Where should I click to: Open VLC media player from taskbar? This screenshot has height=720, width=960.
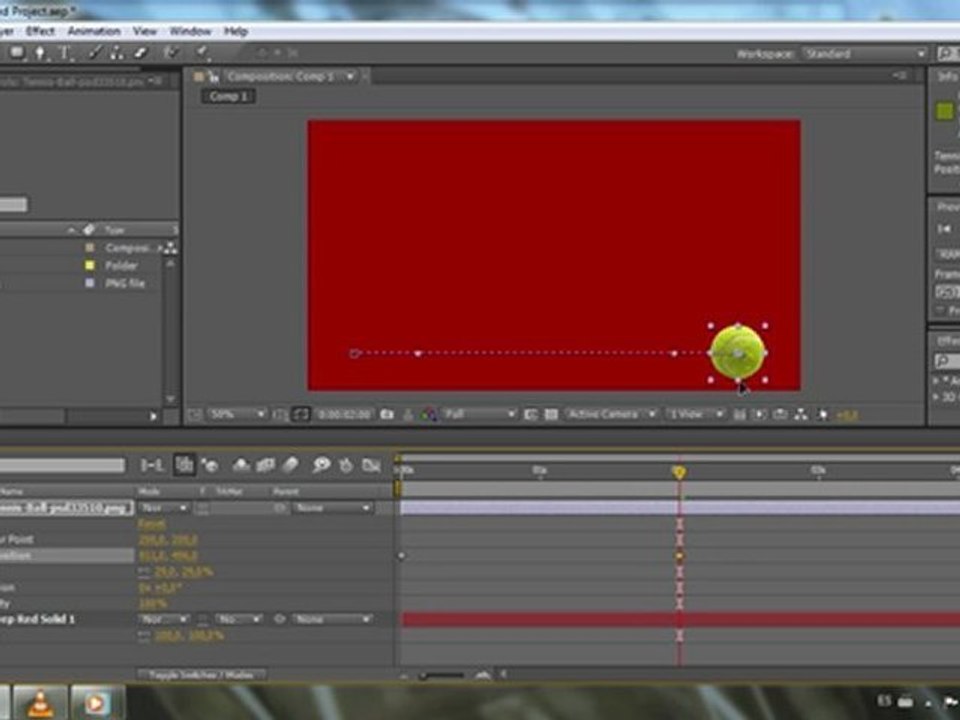(x=40, y=702)
